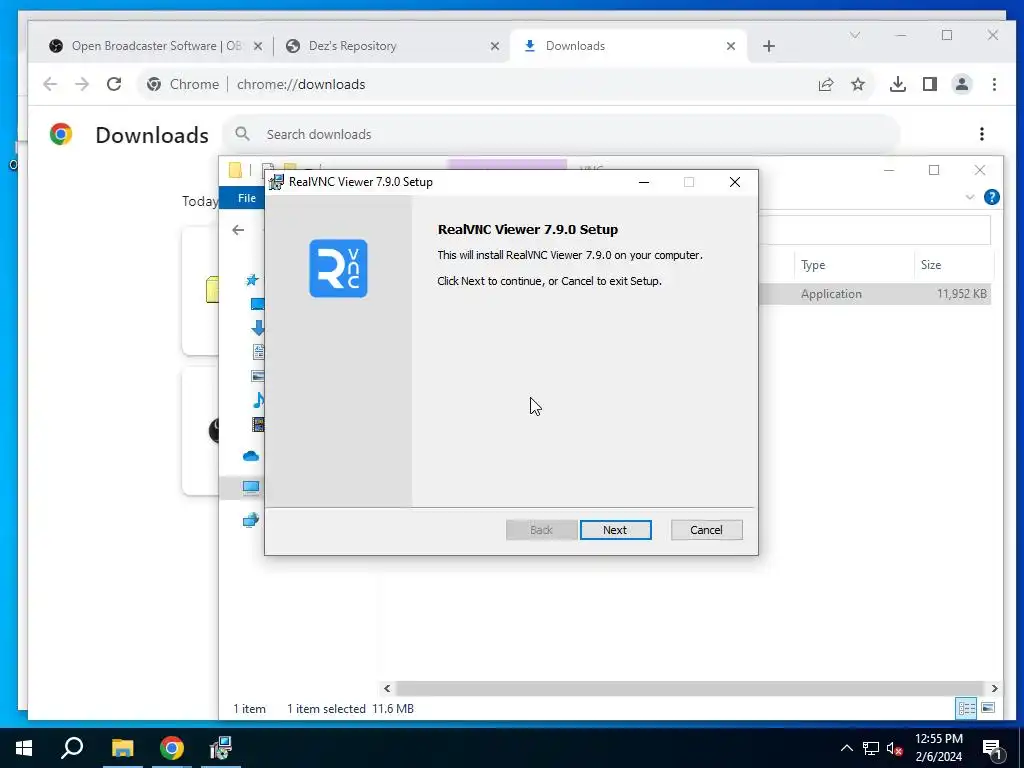Open Chrome from the taskbar
The height and width of the screenshot is (768, 1024).
click(x=172, y=748)
